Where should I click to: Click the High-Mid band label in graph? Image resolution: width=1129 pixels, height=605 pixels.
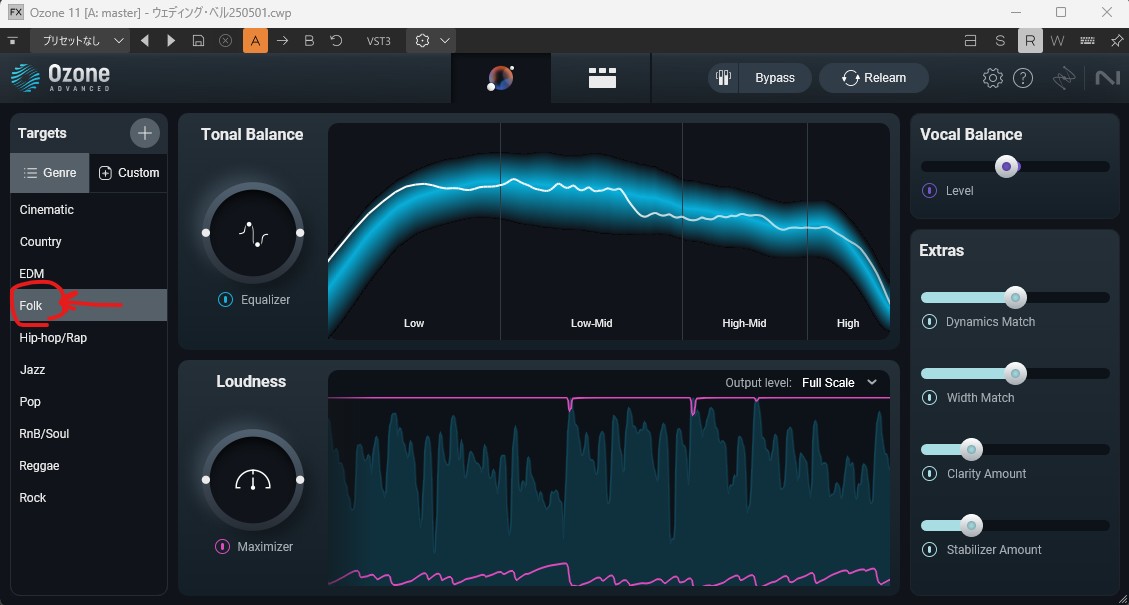click(x=744, y=323)
